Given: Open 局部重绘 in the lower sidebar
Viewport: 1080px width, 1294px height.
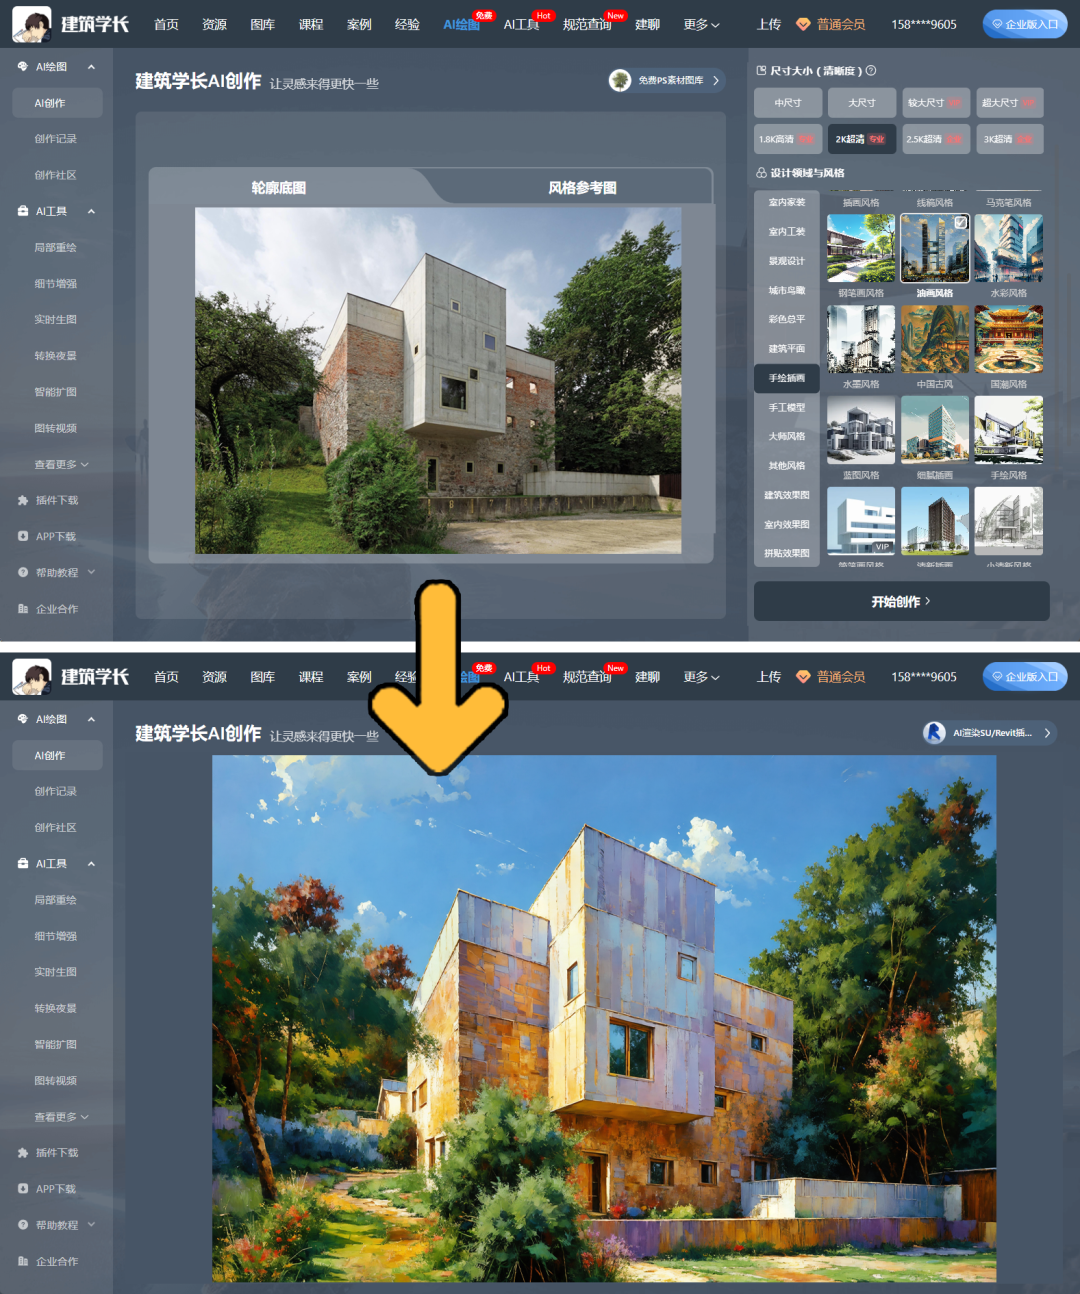Looking at the screenshot, I should pos(56,900).
